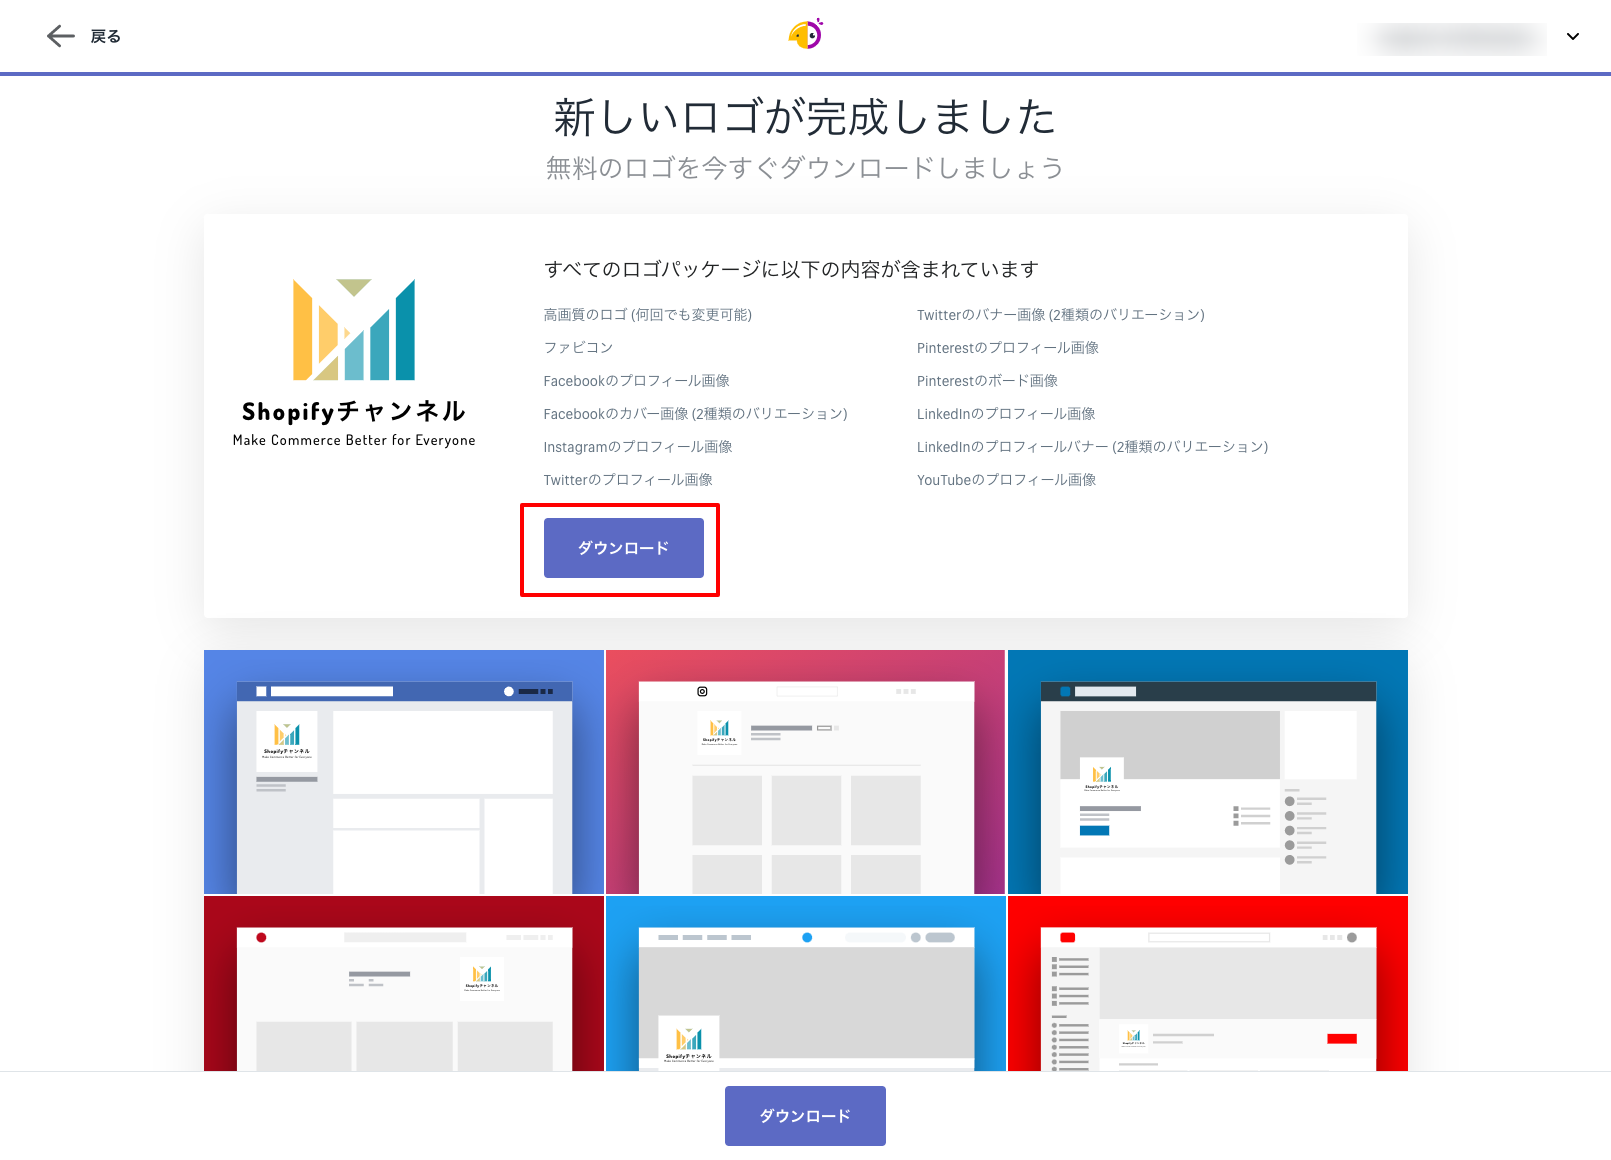Click Twitterのプロフィール画像 item
This screenshot has width=1611, height=1160.
tap(628, 480)
